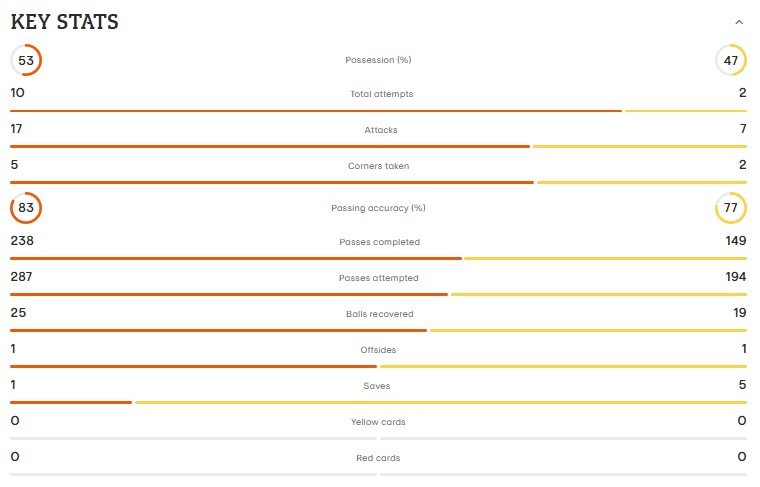Click the orange Balls recovered bar
This screenshot has width=760, height=487.
click(218, 330)
